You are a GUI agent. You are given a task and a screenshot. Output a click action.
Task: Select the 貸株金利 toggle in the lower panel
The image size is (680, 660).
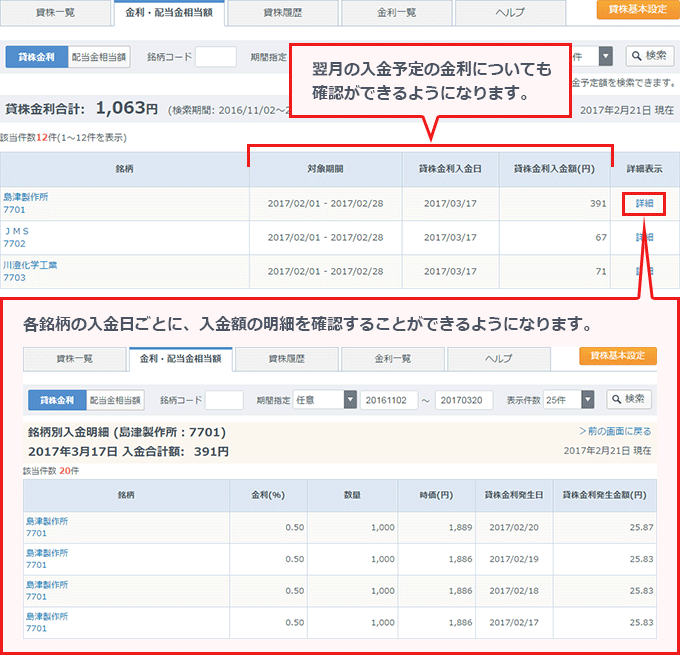pos(57,400)
